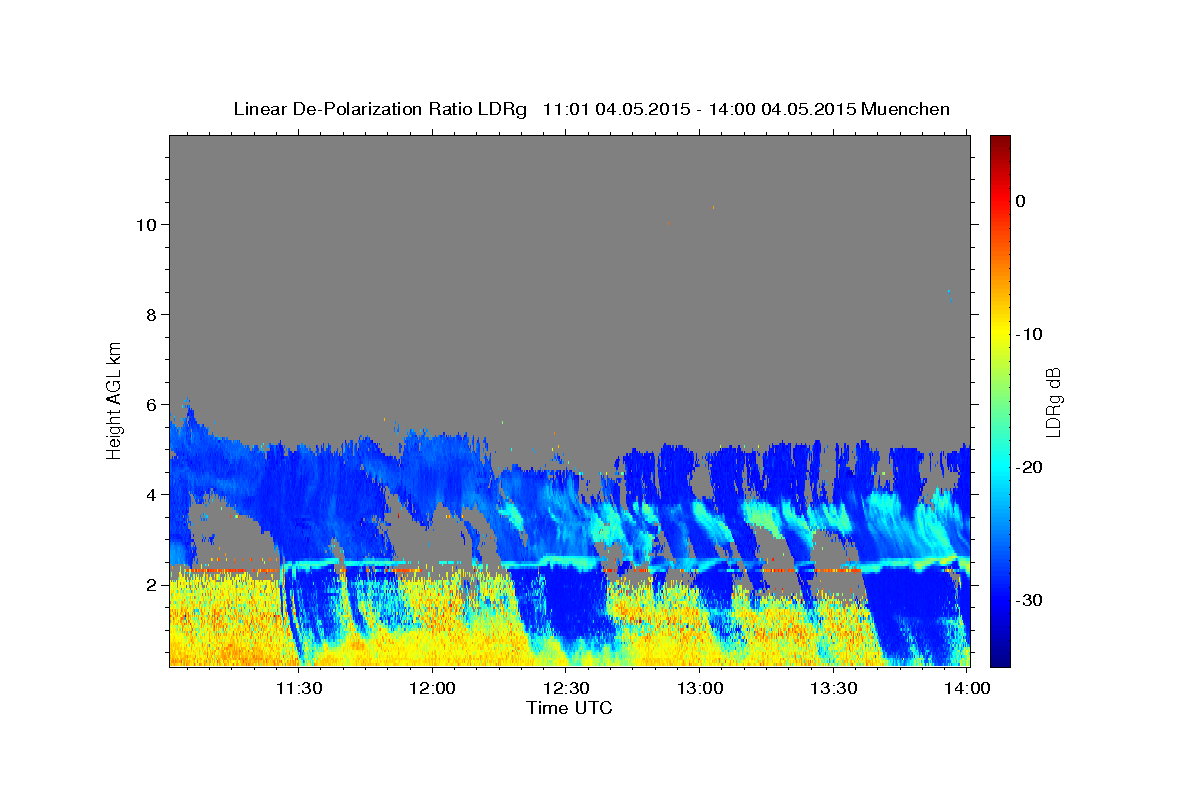Click the 'Height AGL km' axis label
The height and width of the screenshot is (800, 1200).
pos(114,399)
